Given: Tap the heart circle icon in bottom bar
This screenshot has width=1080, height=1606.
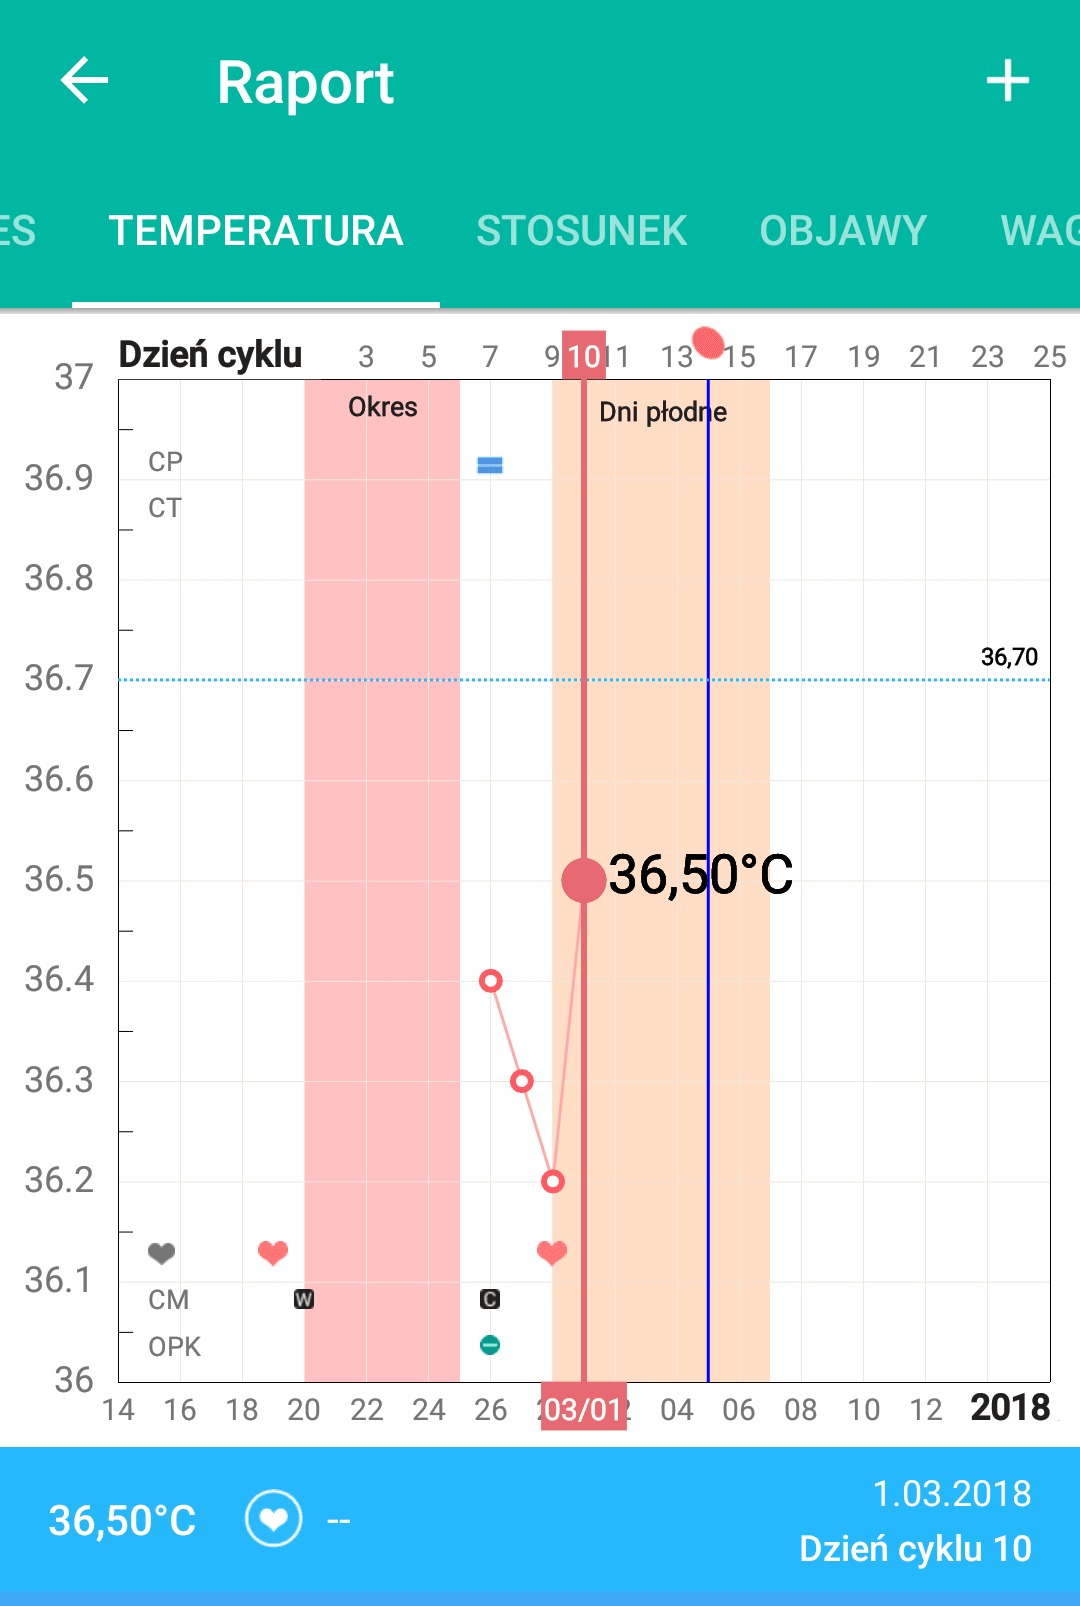Looking at the screenshot, I should tap(273, 1519).
